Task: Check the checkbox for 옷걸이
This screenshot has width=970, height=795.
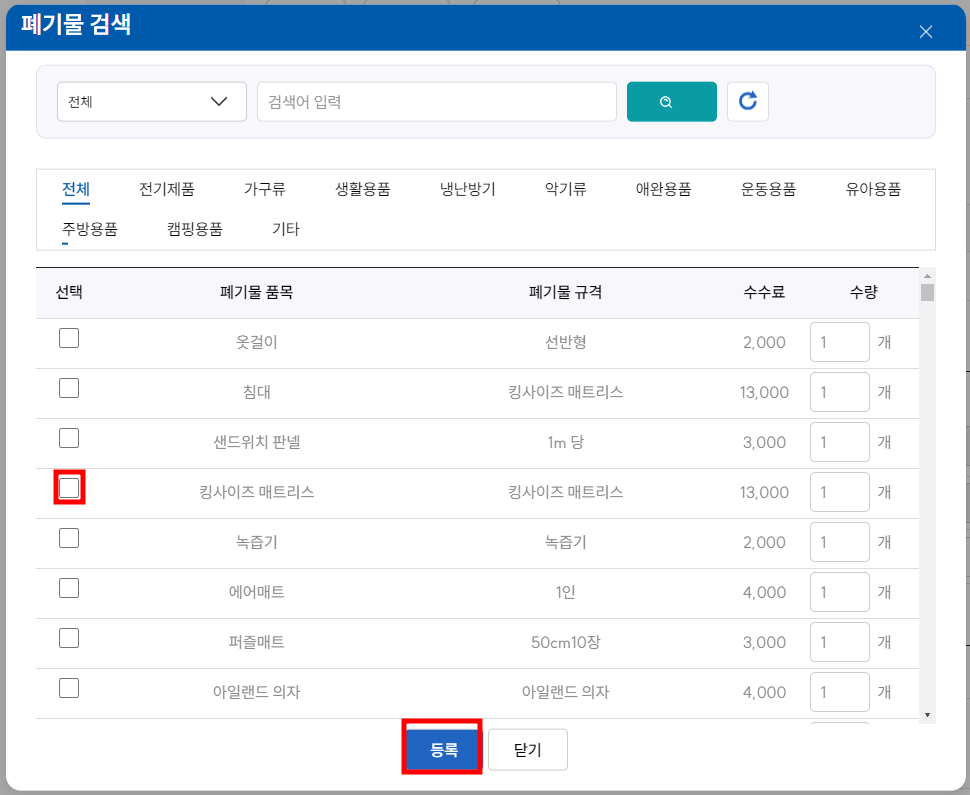Action: (x=68, y=337)
